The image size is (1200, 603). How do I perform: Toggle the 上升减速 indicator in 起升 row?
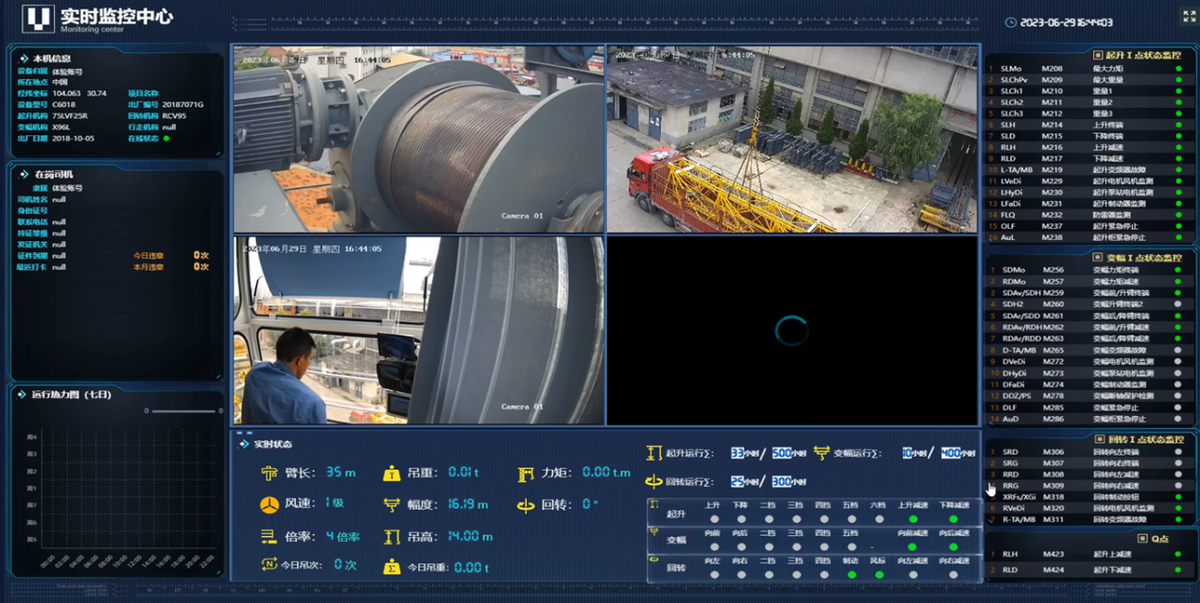tap(912, 518)
